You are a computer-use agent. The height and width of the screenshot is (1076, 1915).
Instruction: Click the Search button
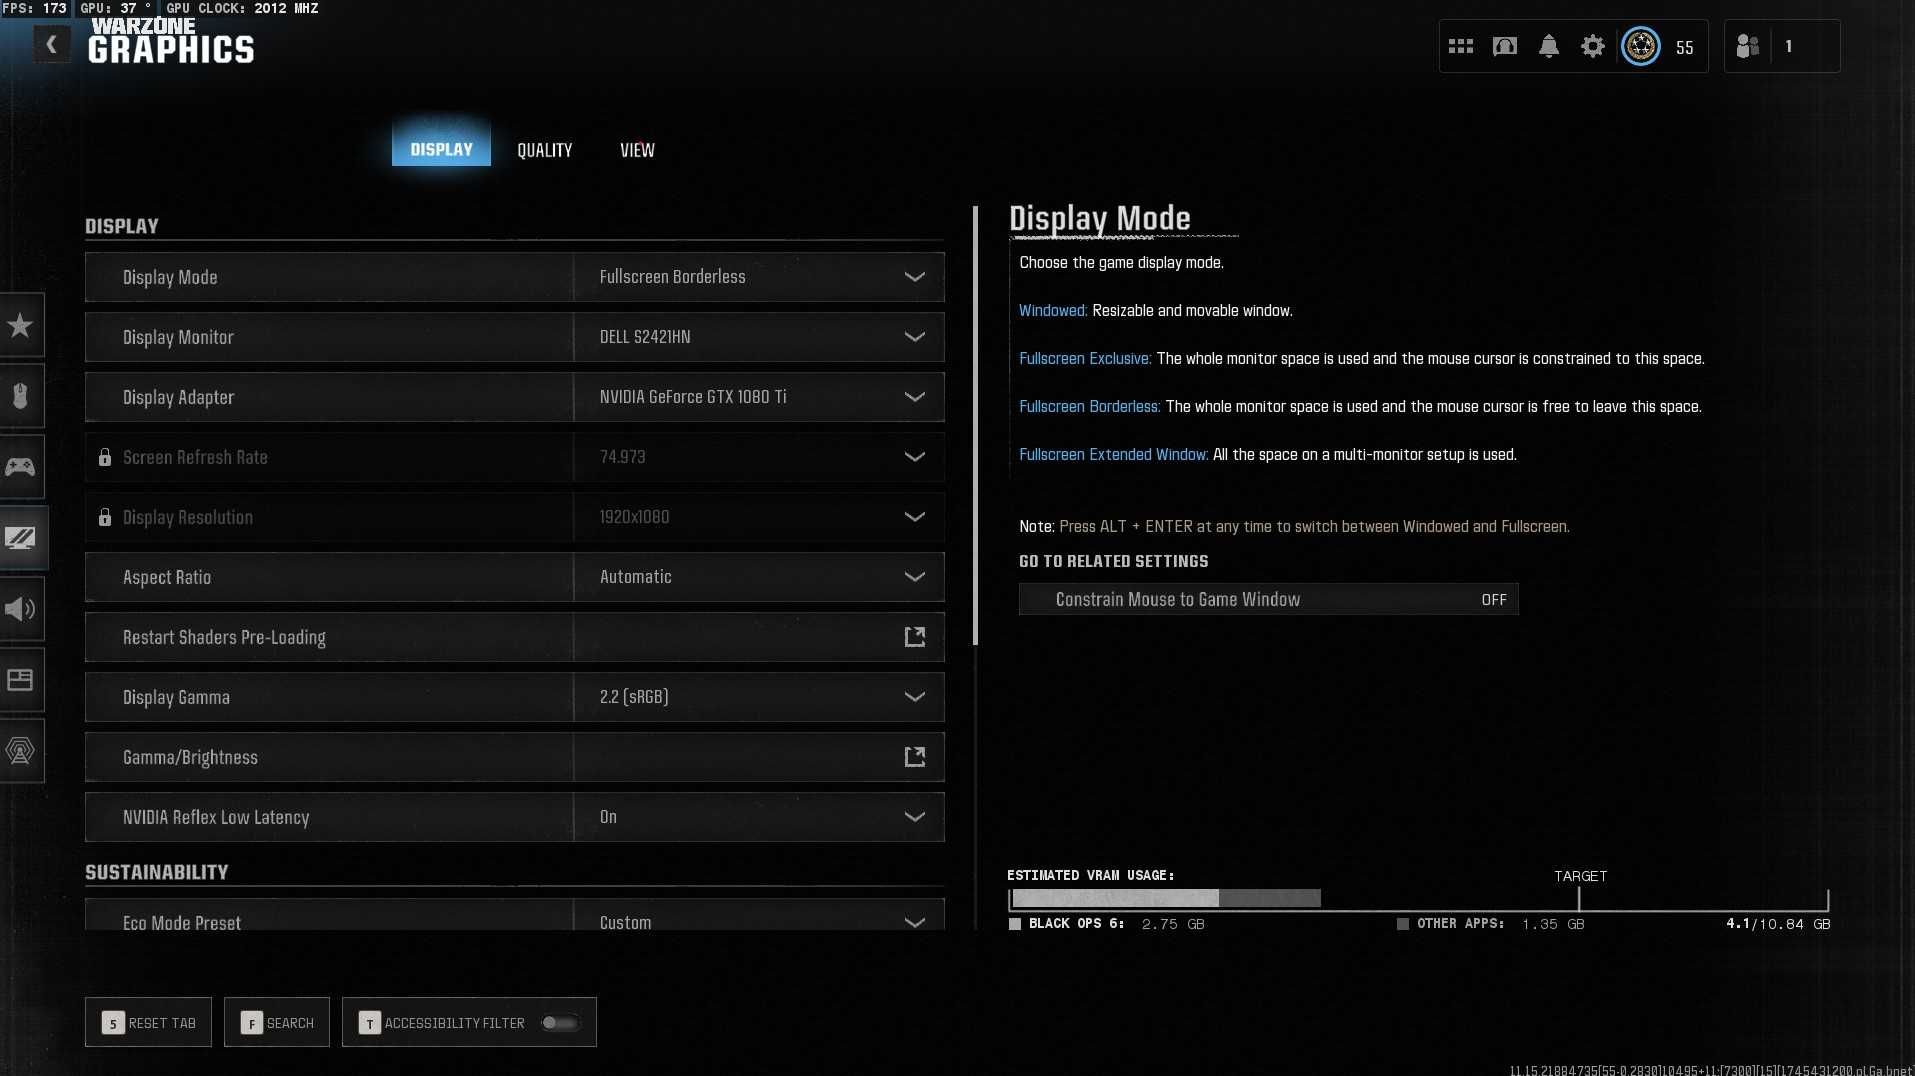click(x=277, y=1022)
